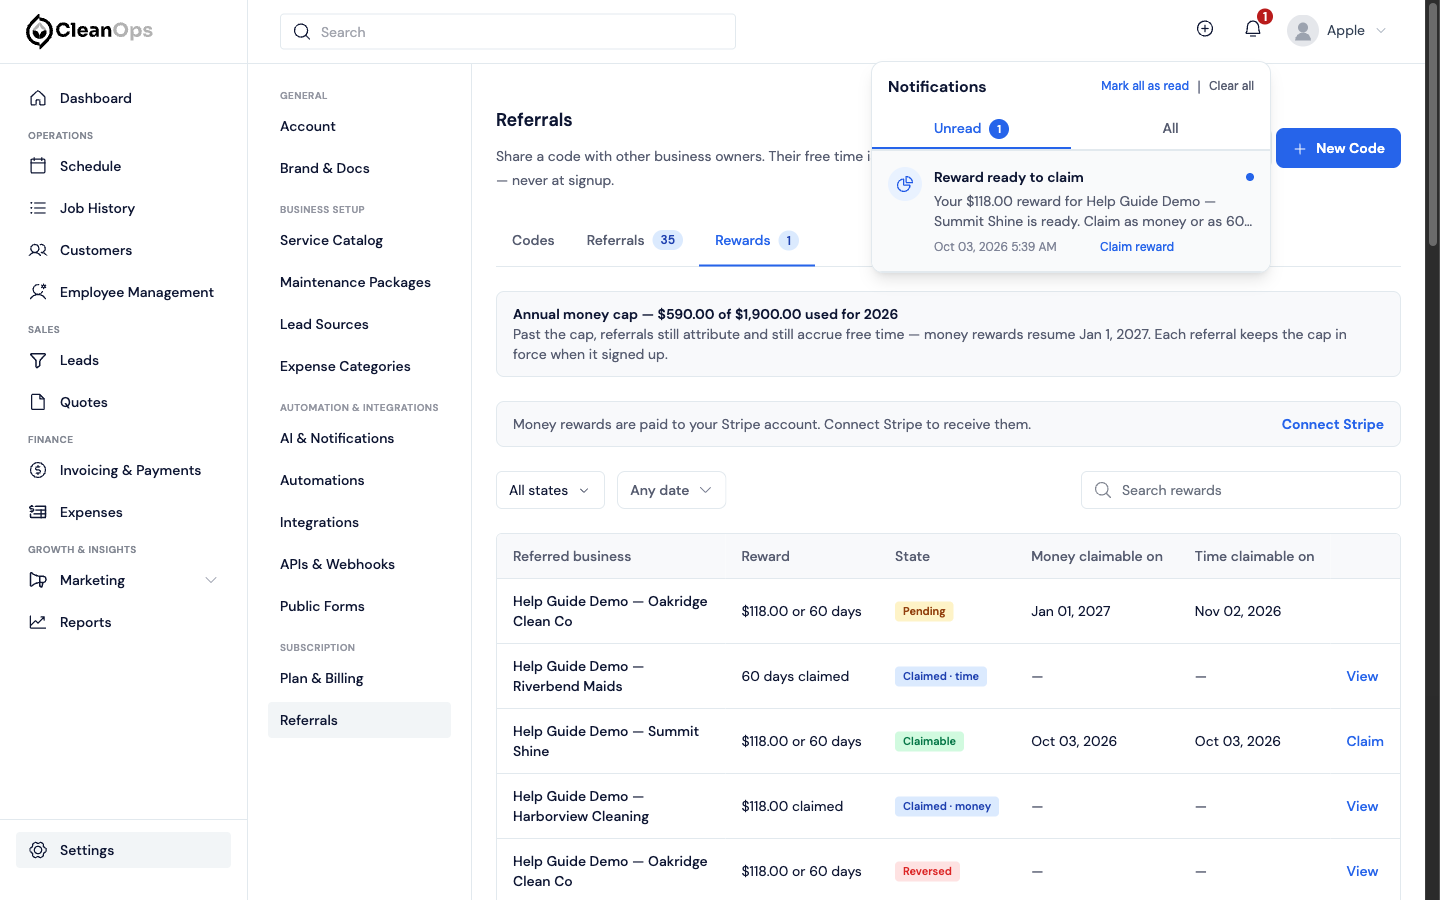Click the Claim reward link in notification
This screenshot has width=1440, height=900.
tap(1137, 247)
